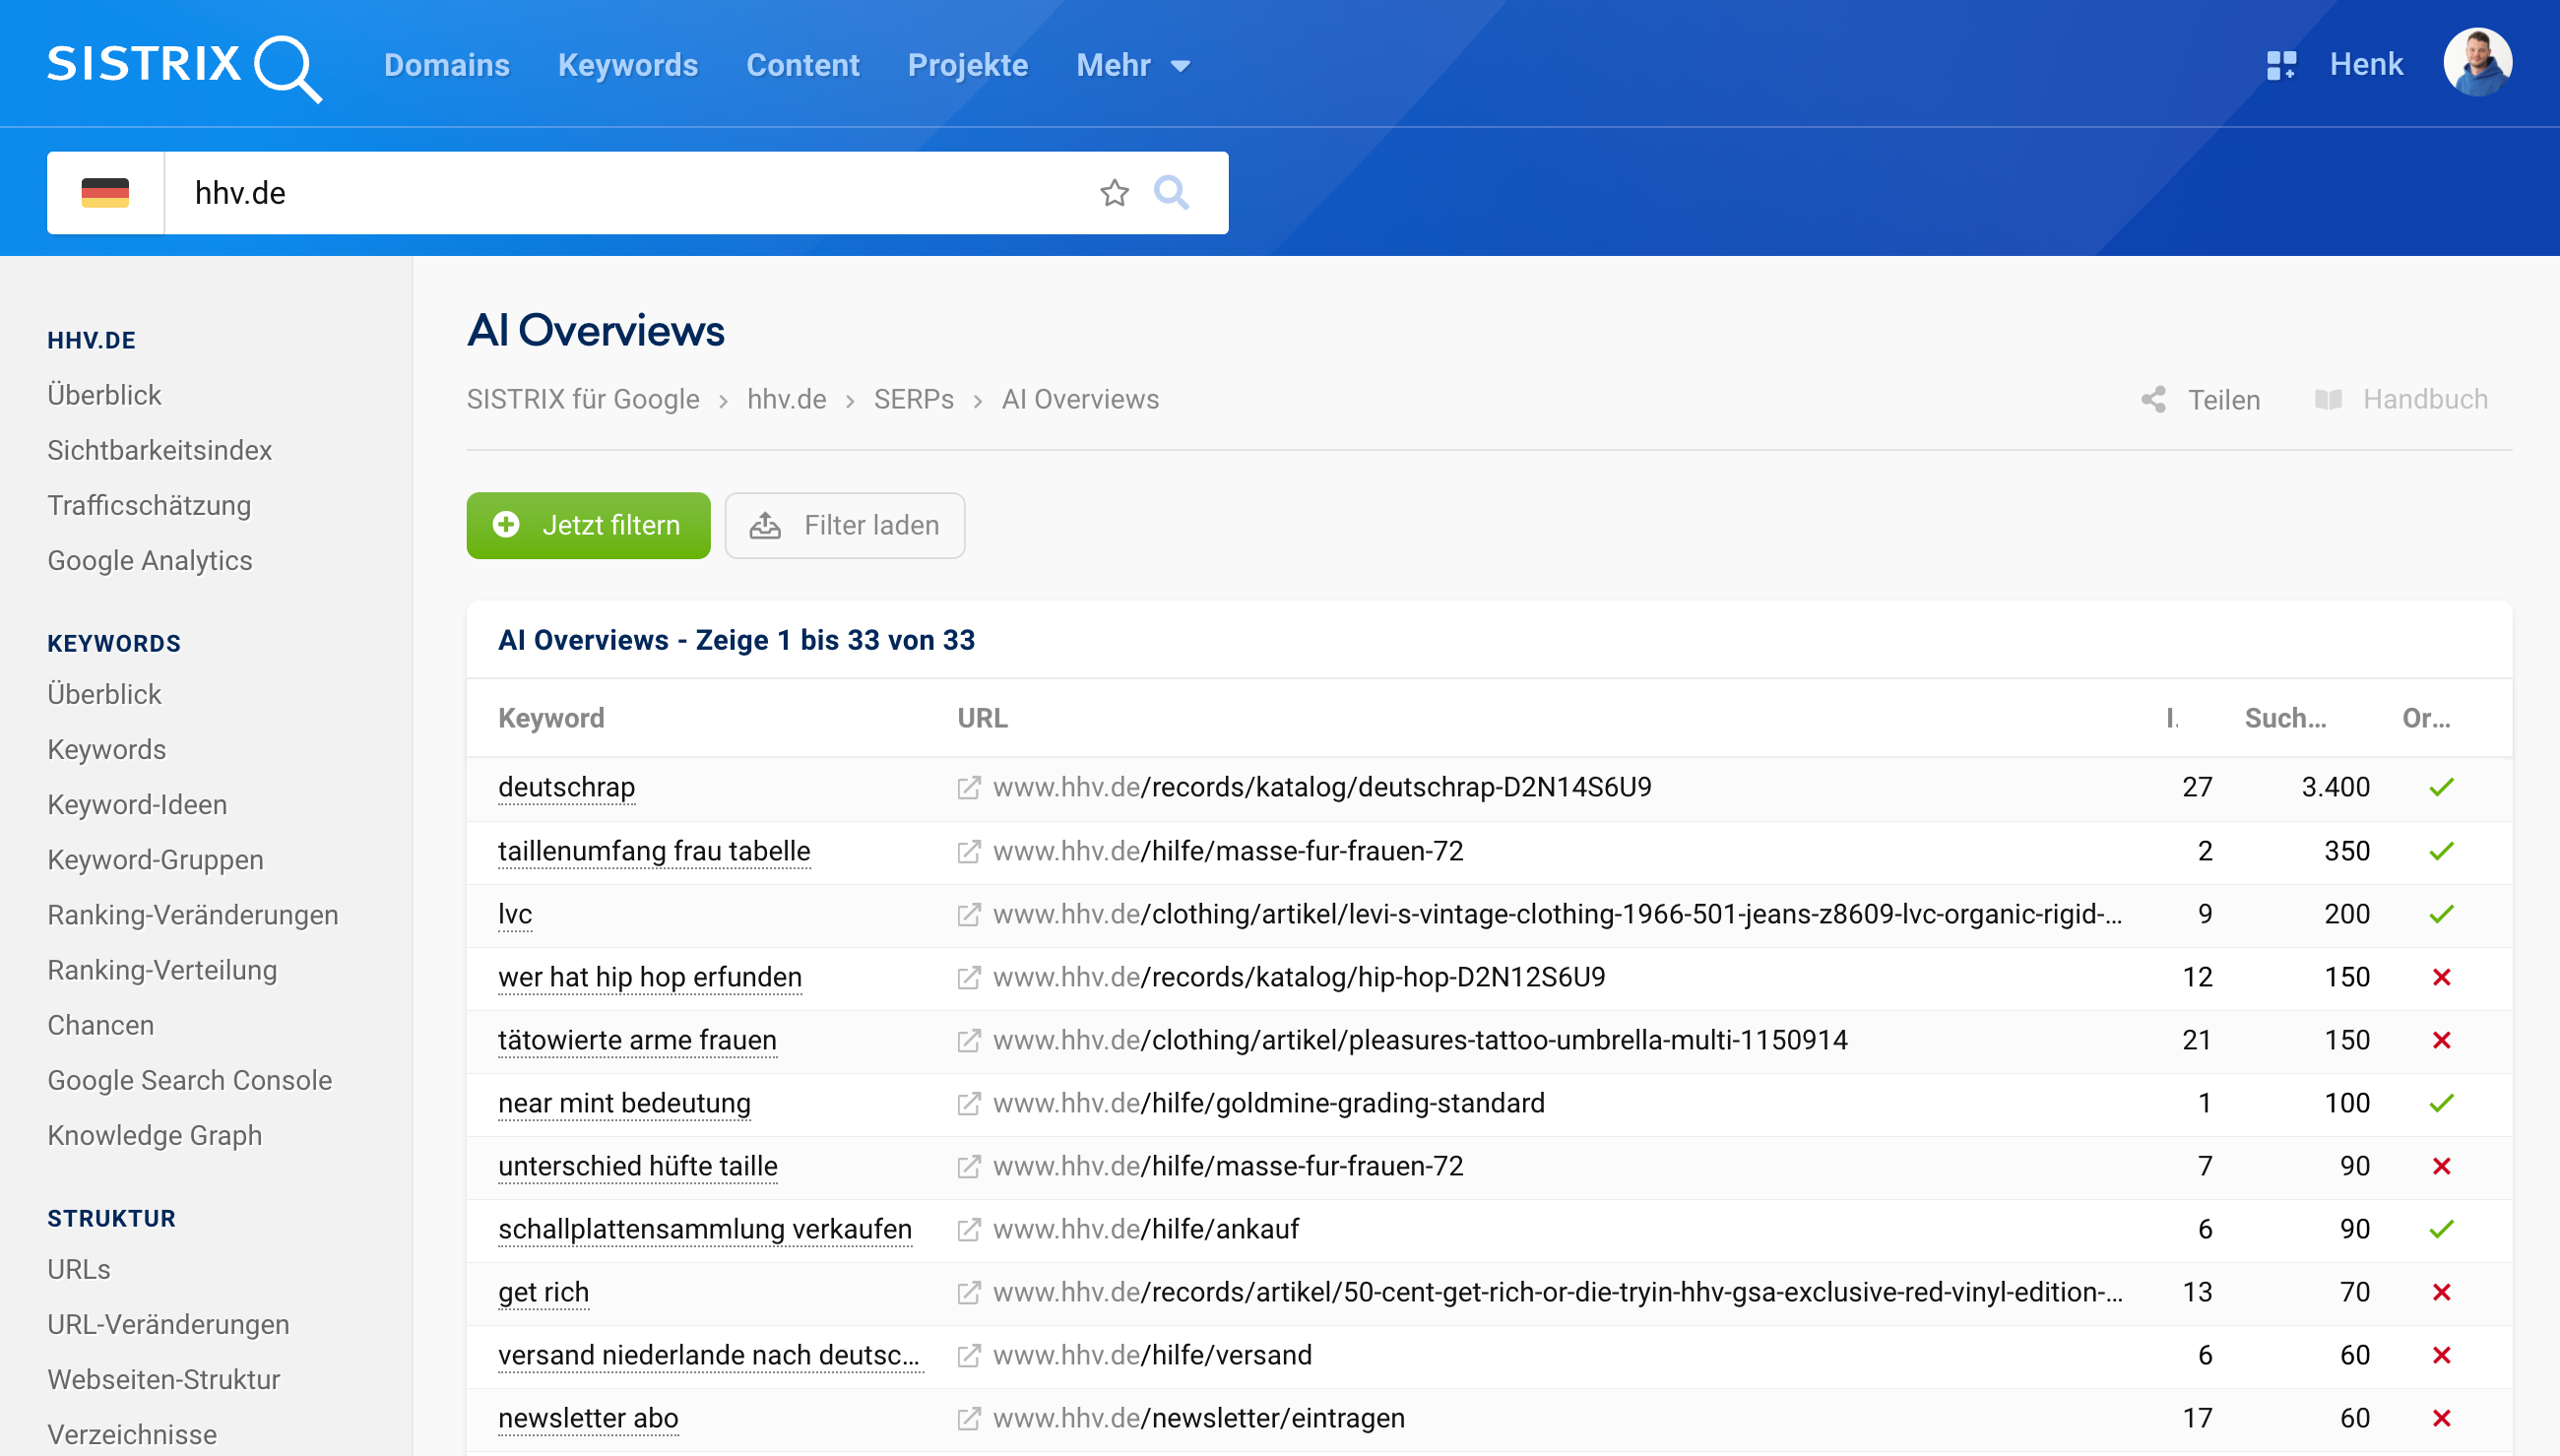The width and height of the screenshot is (2560, 1456).
Task: Click the upload icon on Filter laden
Action: click(766, 524)
